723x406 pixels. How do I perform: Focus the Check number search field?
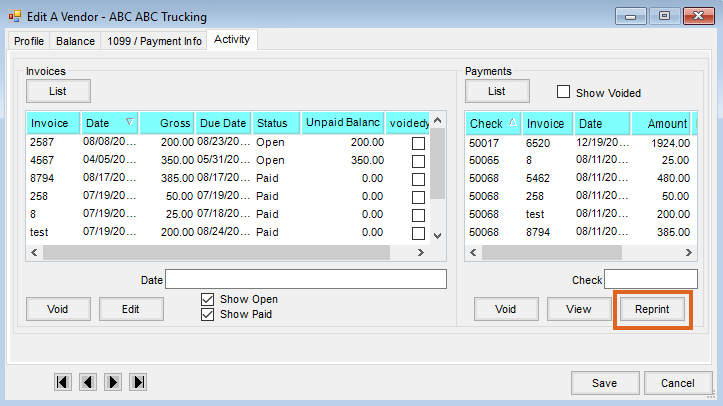[x=651, y=279]
